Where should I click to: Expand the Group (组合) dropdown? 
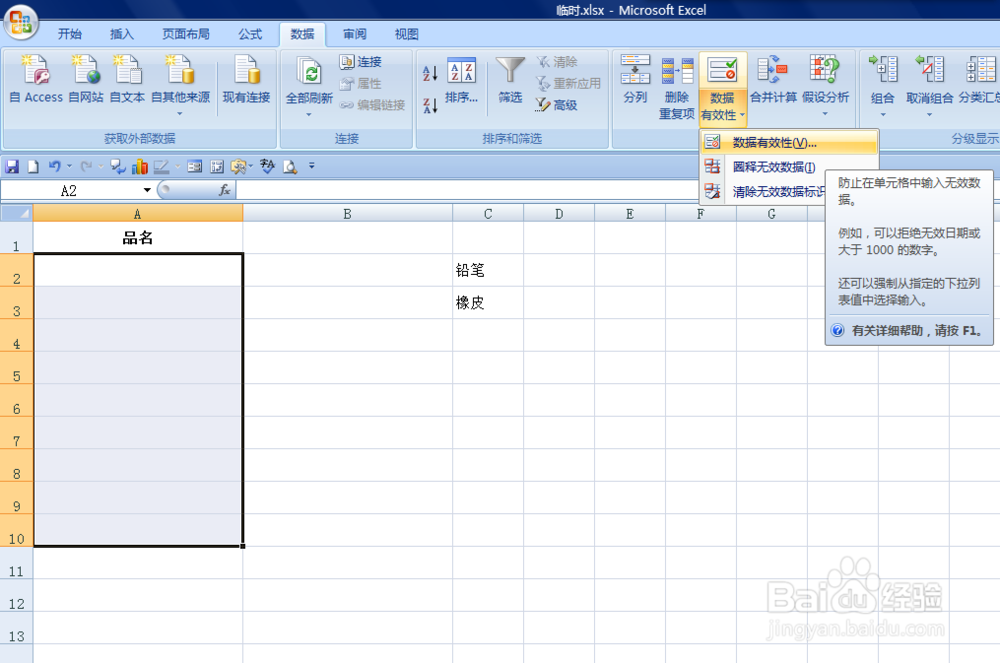click(883, 115)
